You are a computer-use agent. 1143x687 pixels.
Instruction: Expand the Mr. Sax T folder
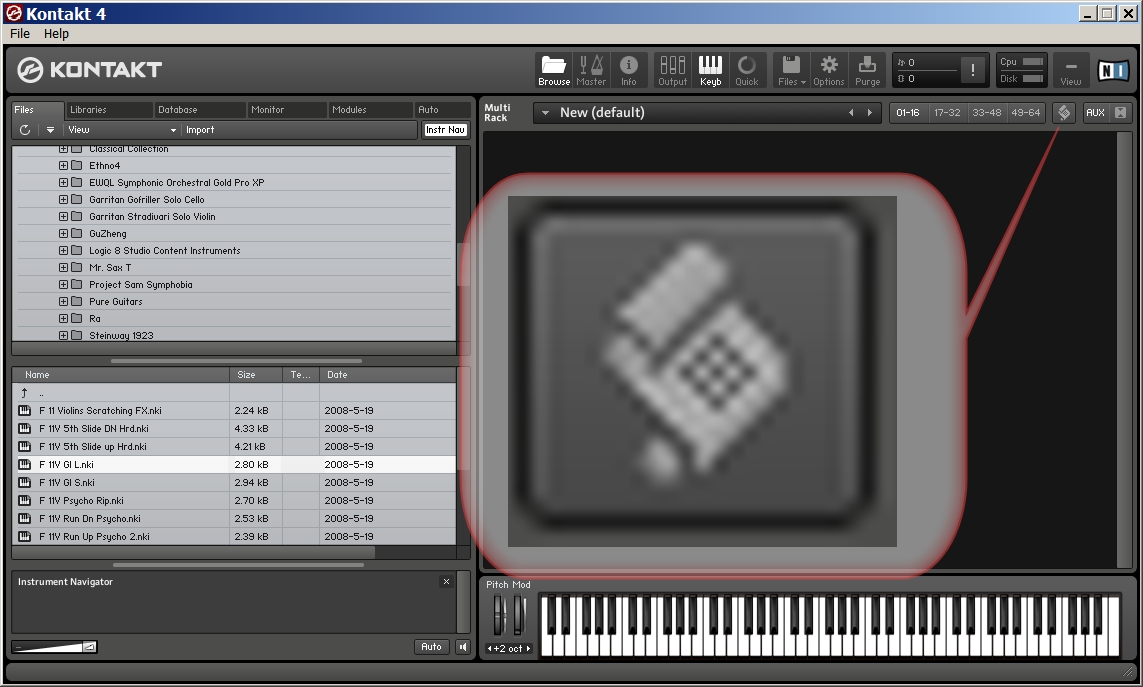click(x=63, y=268)
